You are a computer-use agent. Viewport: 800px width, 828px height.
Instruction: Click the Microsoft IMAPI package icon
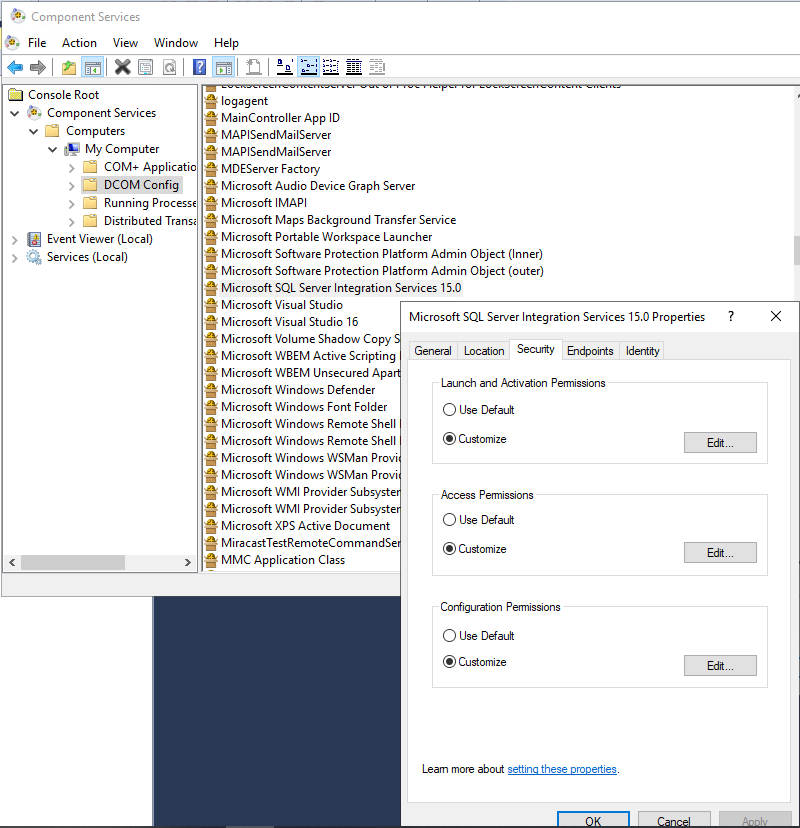pyautogui.click(x=211, y=203)
